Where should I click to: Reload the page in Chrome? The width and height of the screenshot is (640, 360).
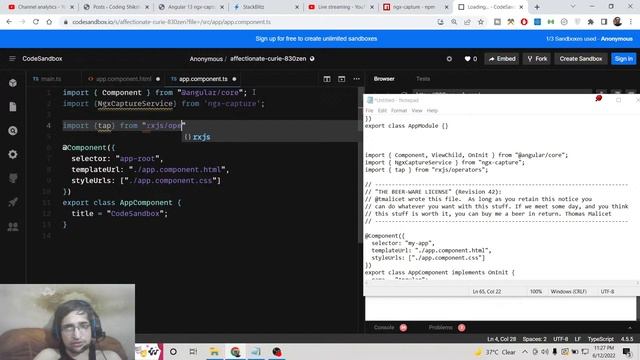pos(36,22)
